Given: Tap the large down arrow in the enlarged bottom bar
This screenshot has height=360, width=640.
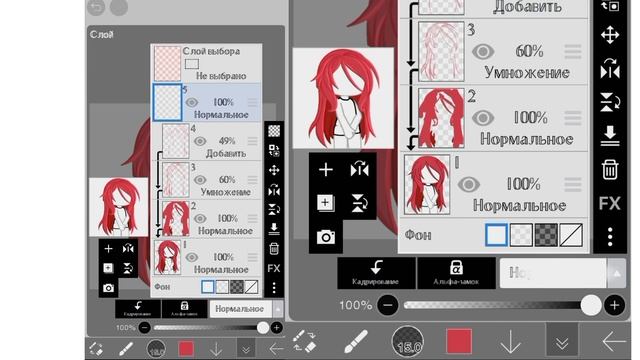Looking at the screenshot, I should [x=510, y=341].
